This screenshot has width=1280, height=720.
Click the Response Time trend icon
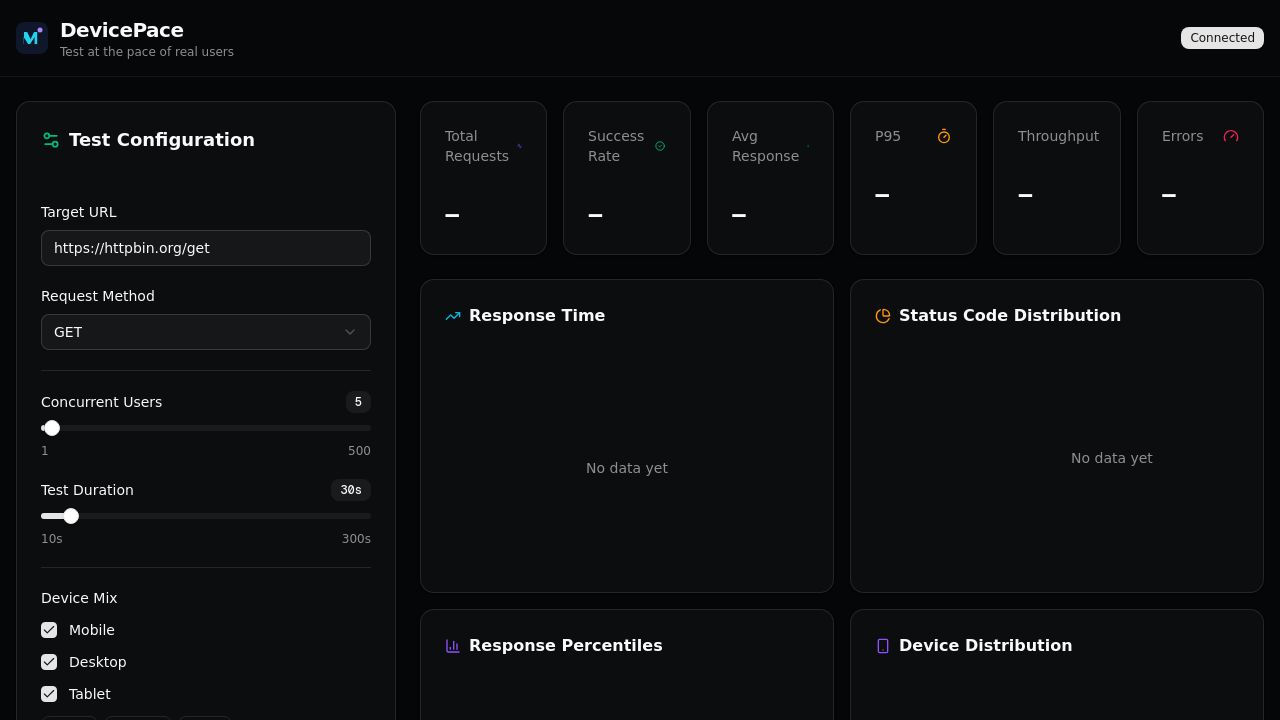453,316
